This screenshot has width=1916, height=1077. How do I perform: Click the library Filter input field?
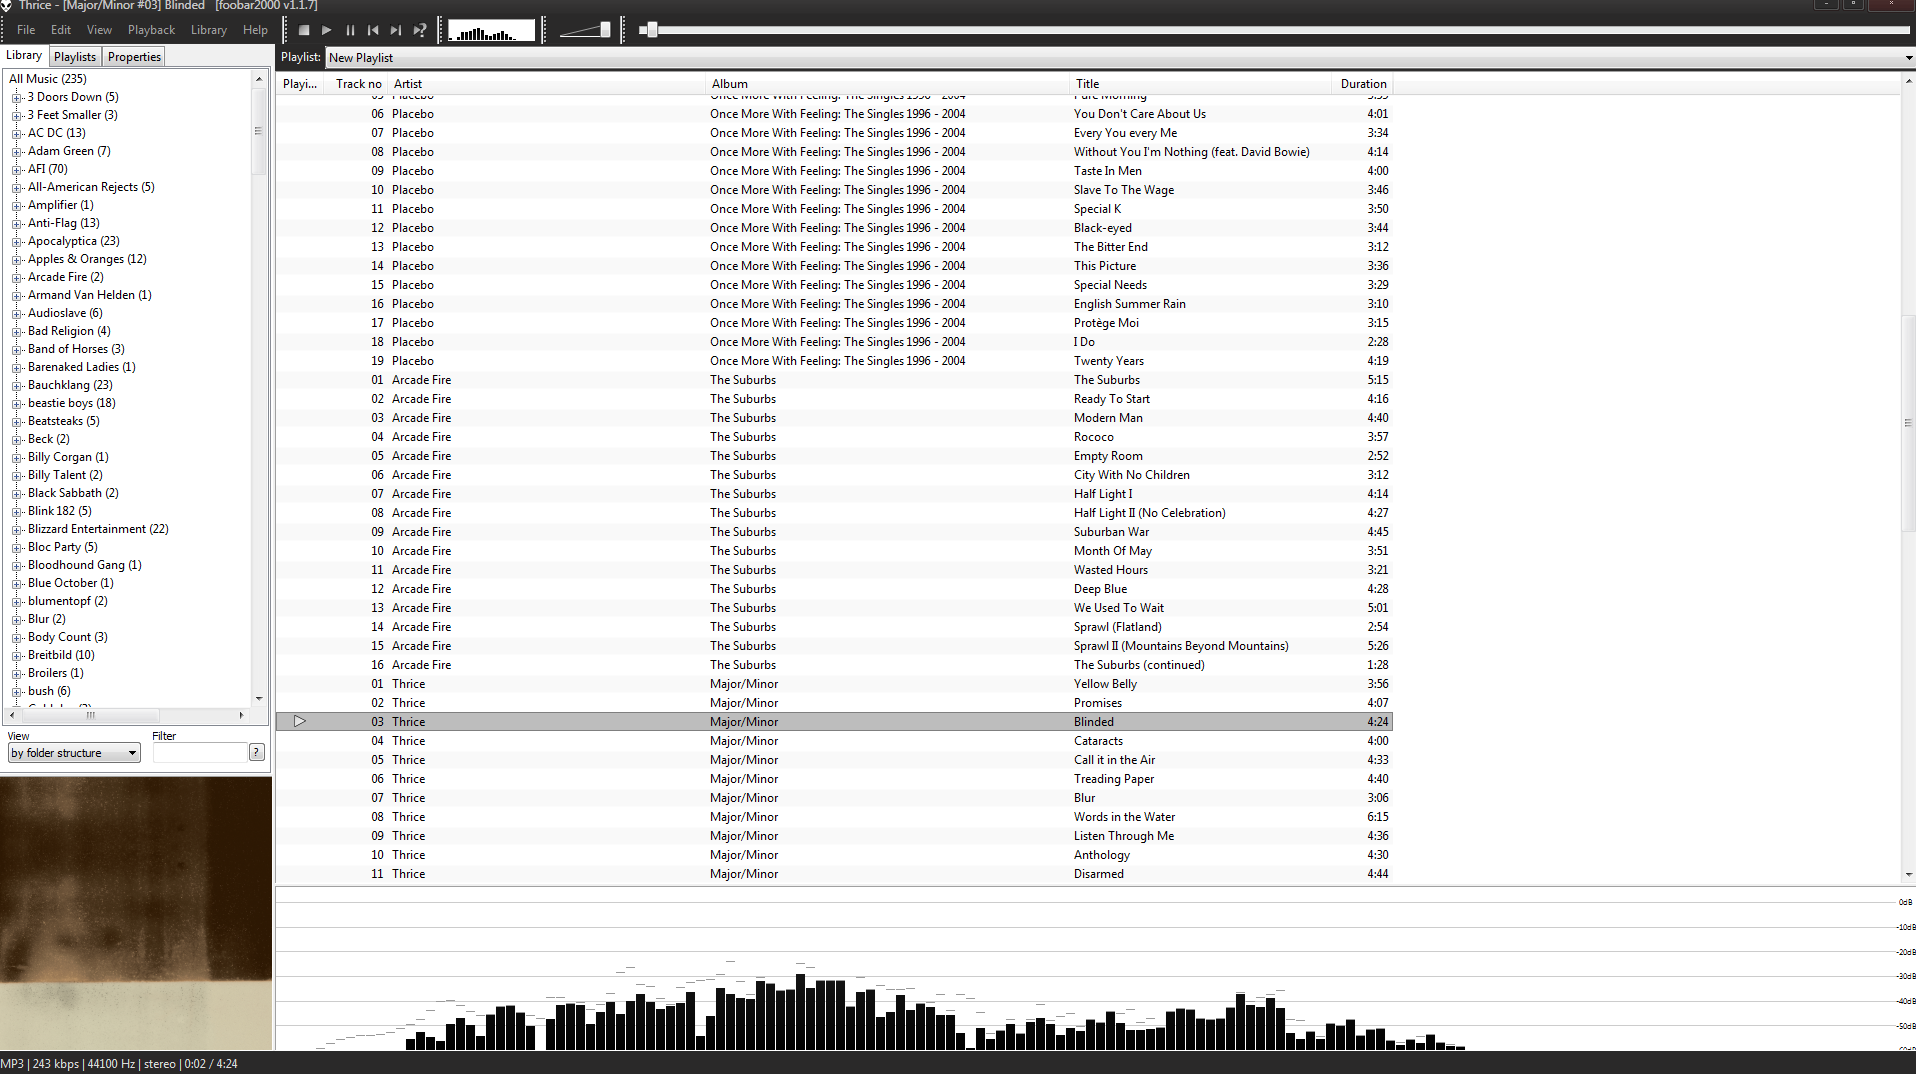coord(199,753)
